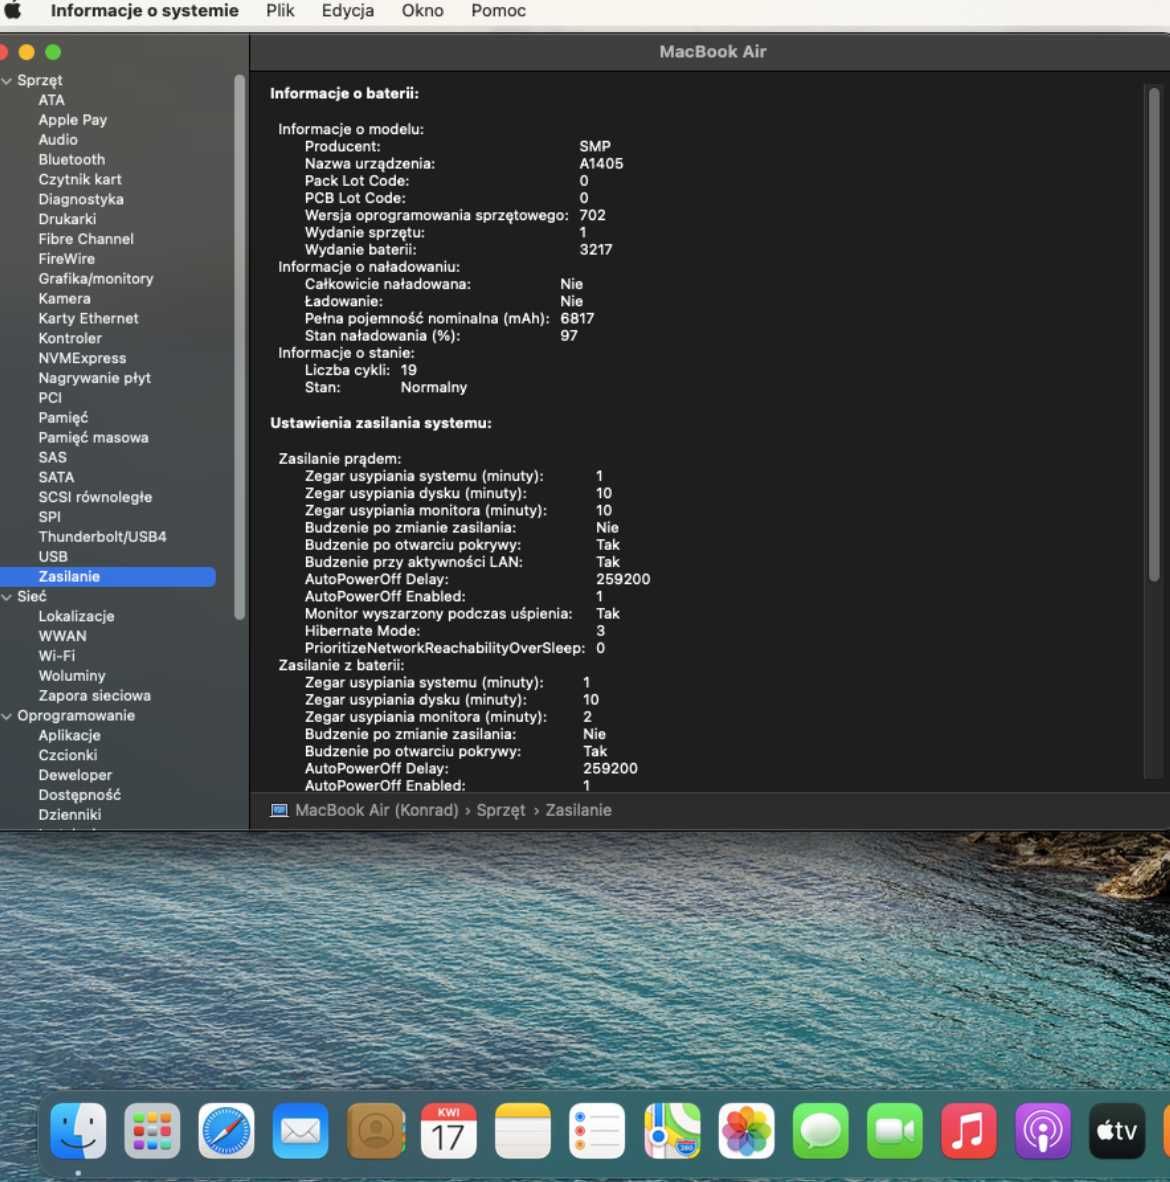Click the capacity value 6817
1170x1182 pixels.
(577, 319)
